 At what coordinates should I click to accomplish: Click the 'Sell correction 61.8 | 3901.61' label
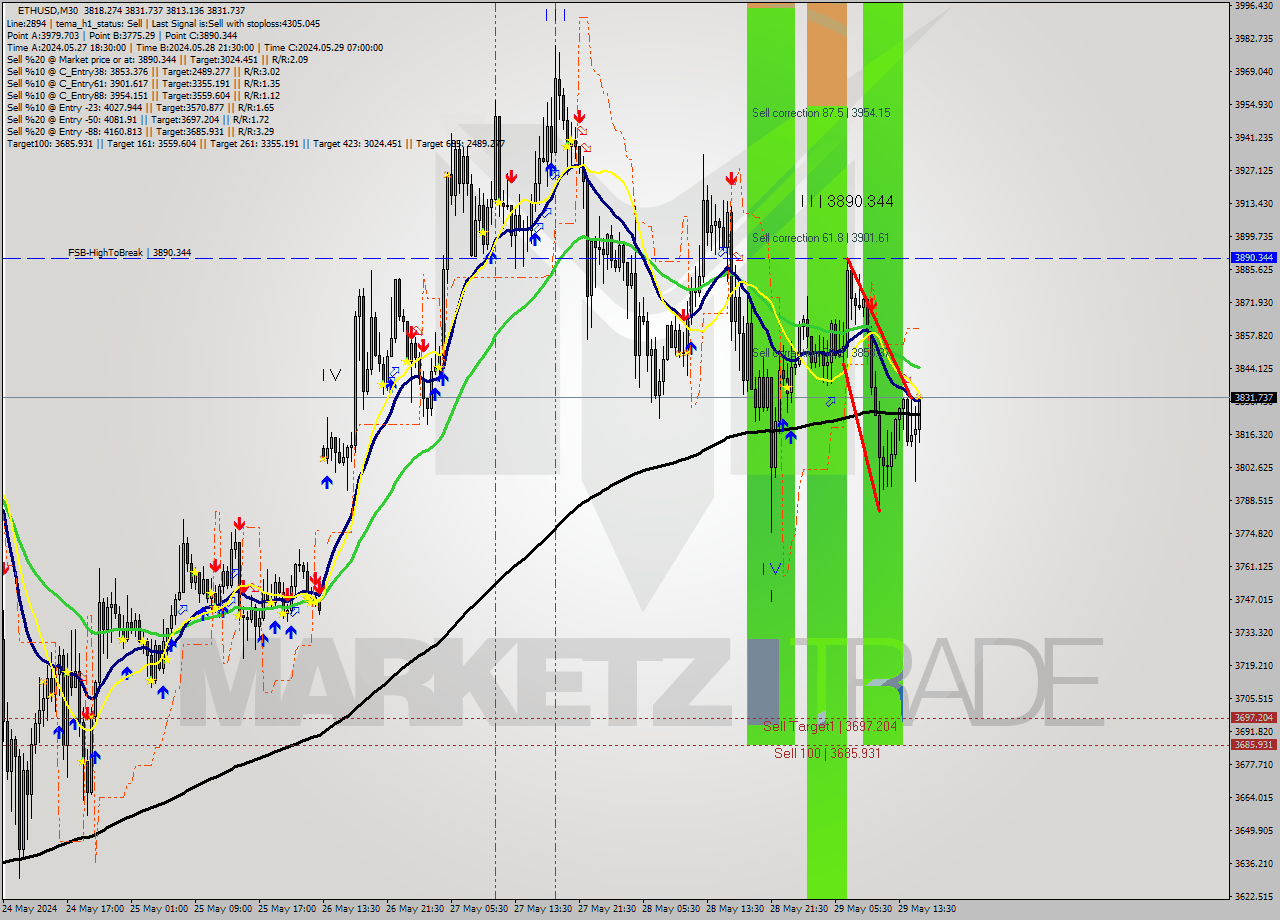[x=821, y=238]
